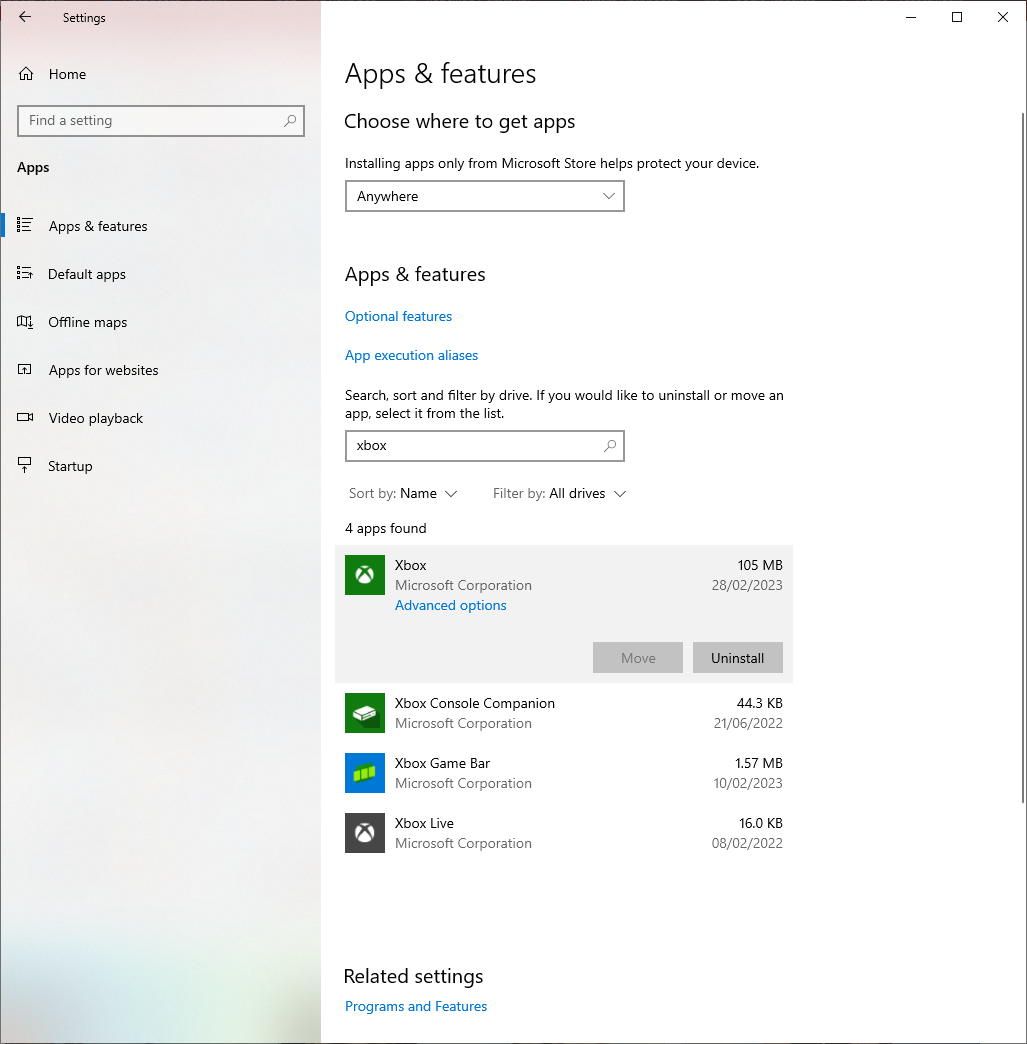The height and width of the screenshot is (1044, 1027).
Task: Open the Filter by All drives dropdown
Action: [x=559, y=493]
